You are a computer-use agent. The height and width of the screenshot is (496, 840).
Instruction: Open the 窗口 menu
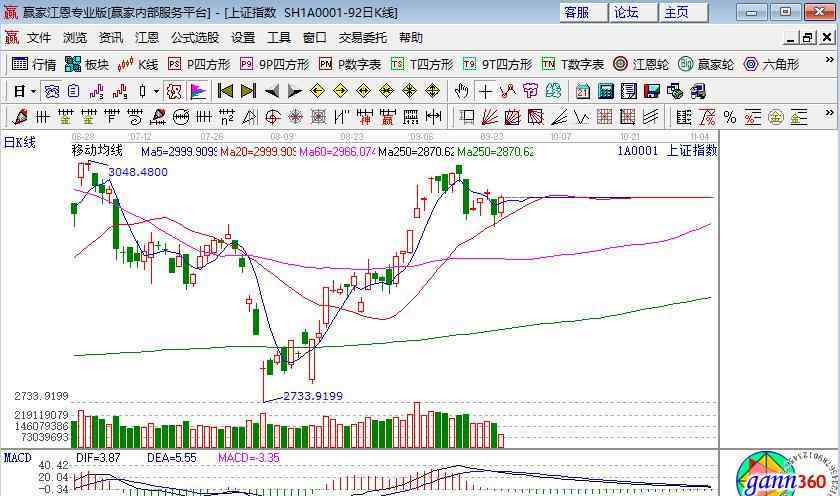coord(314,38)
